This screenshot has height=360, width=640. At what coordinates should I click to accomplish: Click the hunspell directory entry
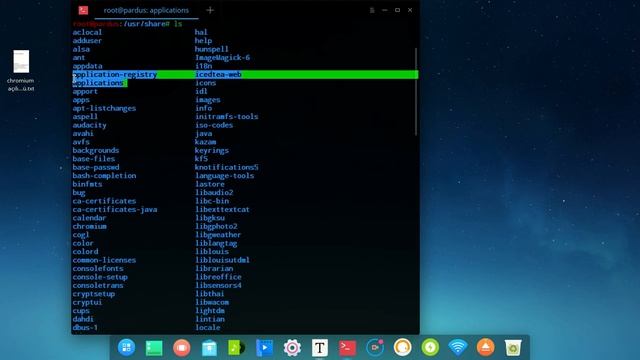pos(211,49)
